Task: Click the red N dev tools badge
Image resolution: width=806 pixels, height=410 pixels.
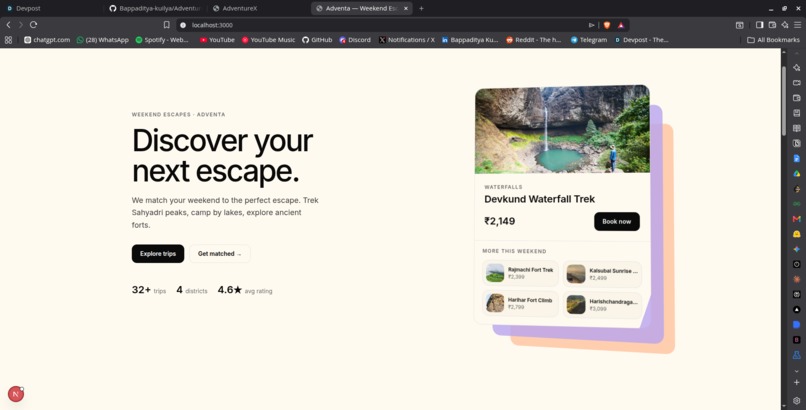Action: 16,394
